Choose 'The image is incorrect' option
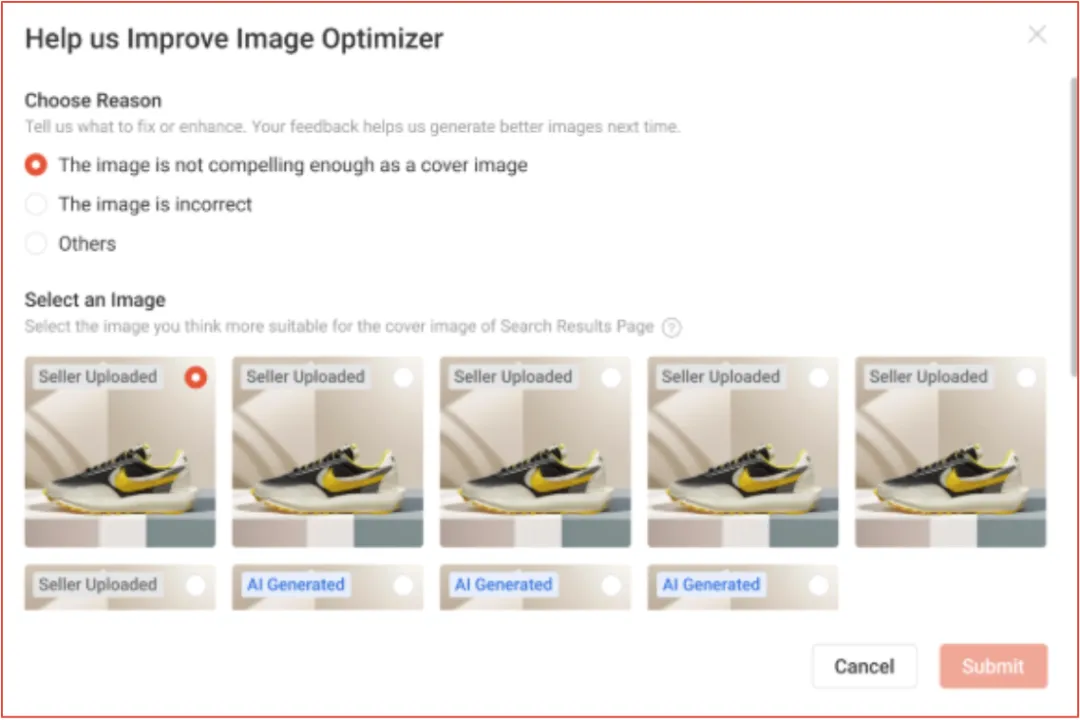 pyautogui.click(x=36, y=205)
